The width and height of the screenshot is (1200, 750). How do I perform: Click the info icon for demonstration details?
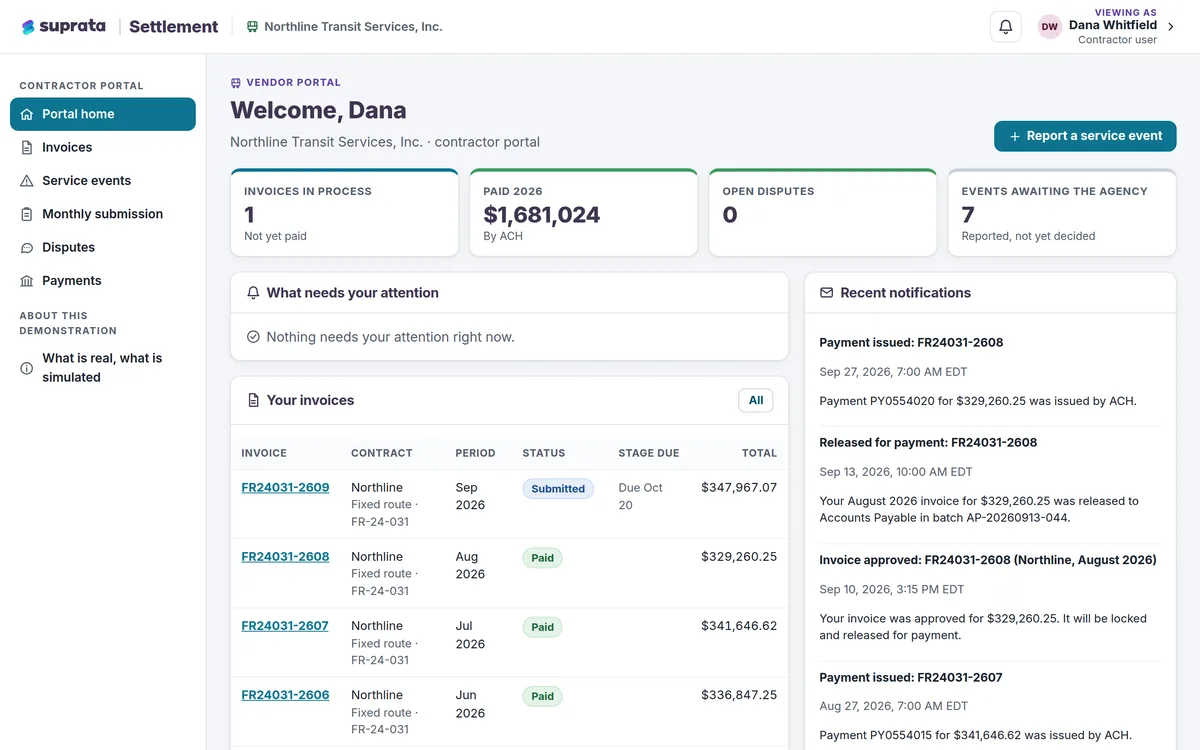(x=27, y=368)
